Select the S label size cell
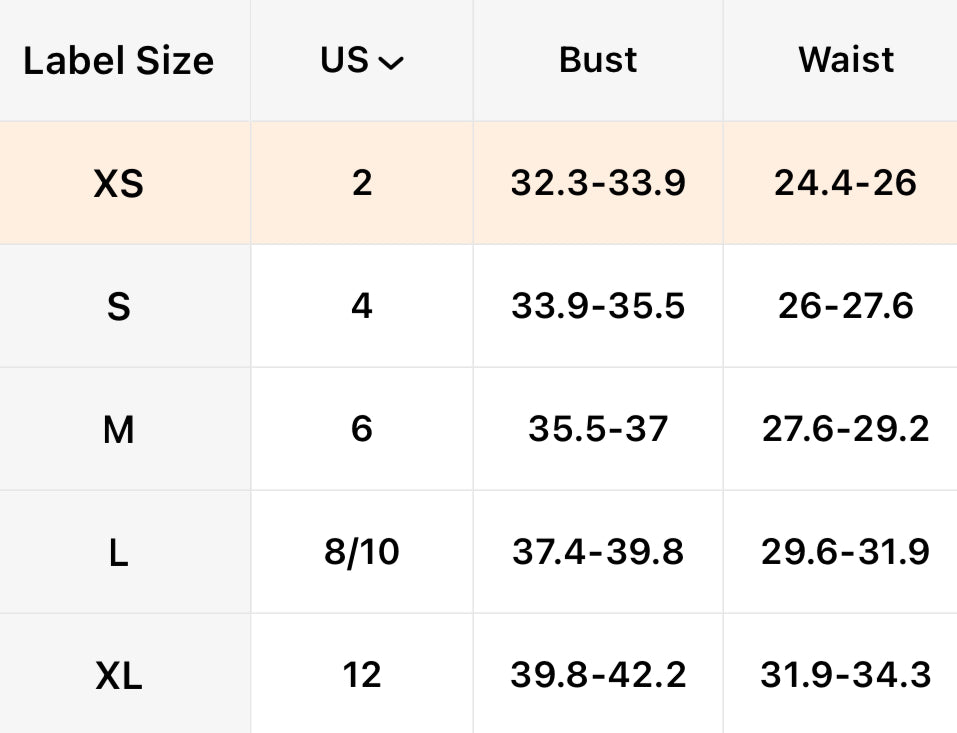Image resolution: width=957 pixels, height=733 pixels. 118,307
